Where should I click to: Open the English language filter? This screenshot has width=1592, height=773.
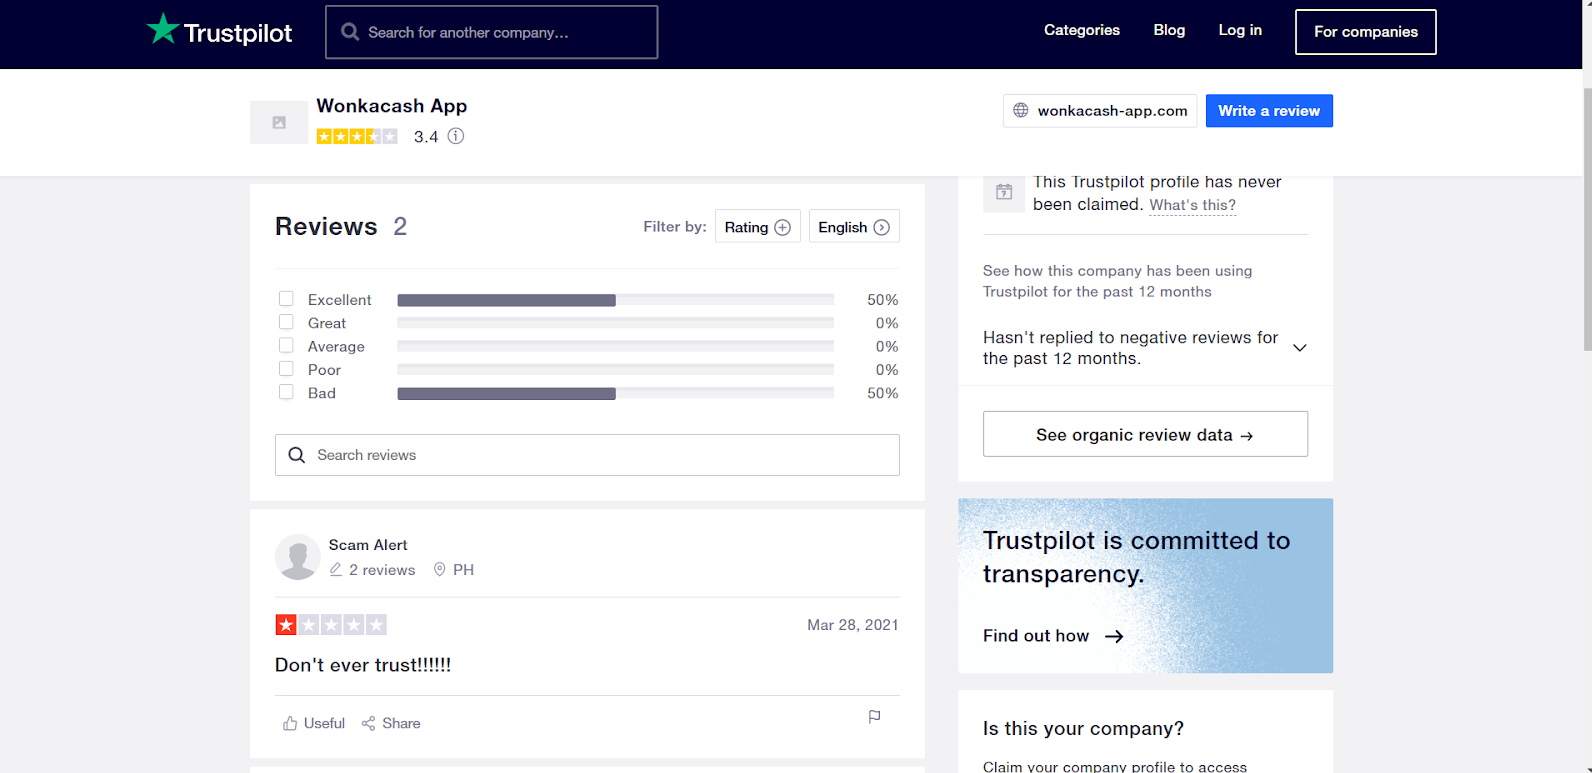pos(854,227)
